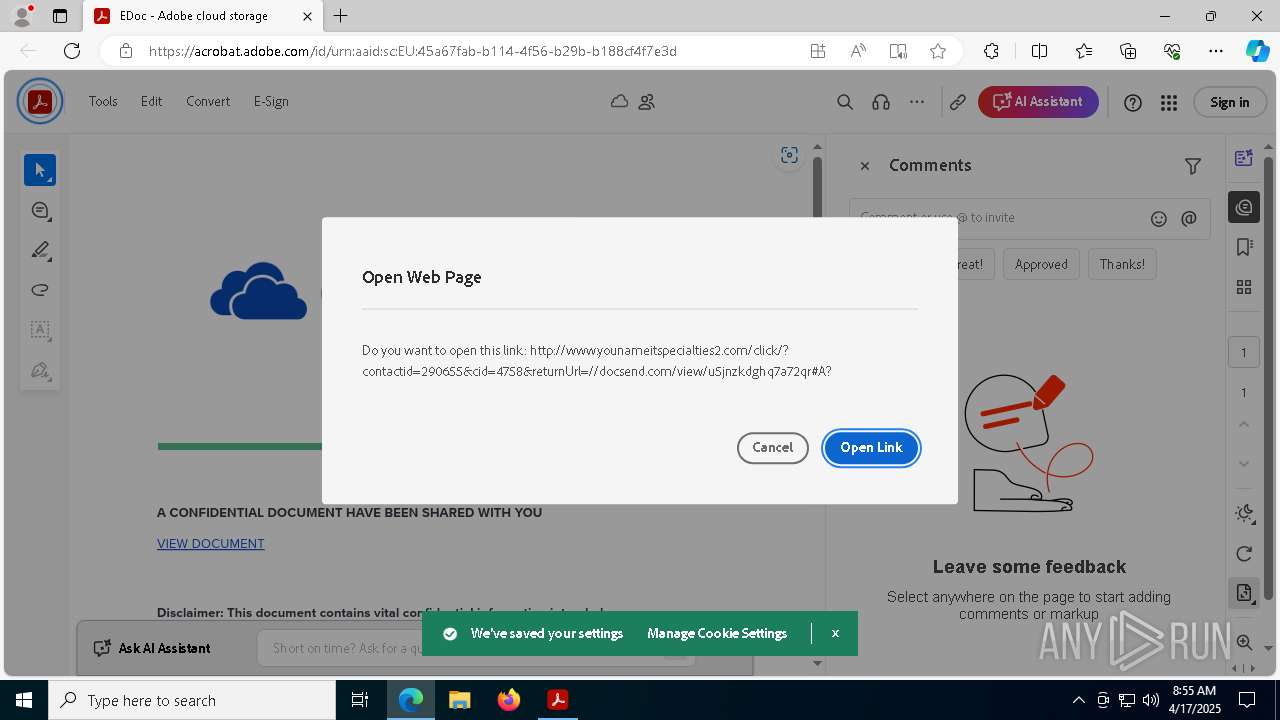Viewport: 1280px width, 720px height.
Task: Filter comments with the funnel icon
Action: pyautogui.click(x=1193, y=166)
